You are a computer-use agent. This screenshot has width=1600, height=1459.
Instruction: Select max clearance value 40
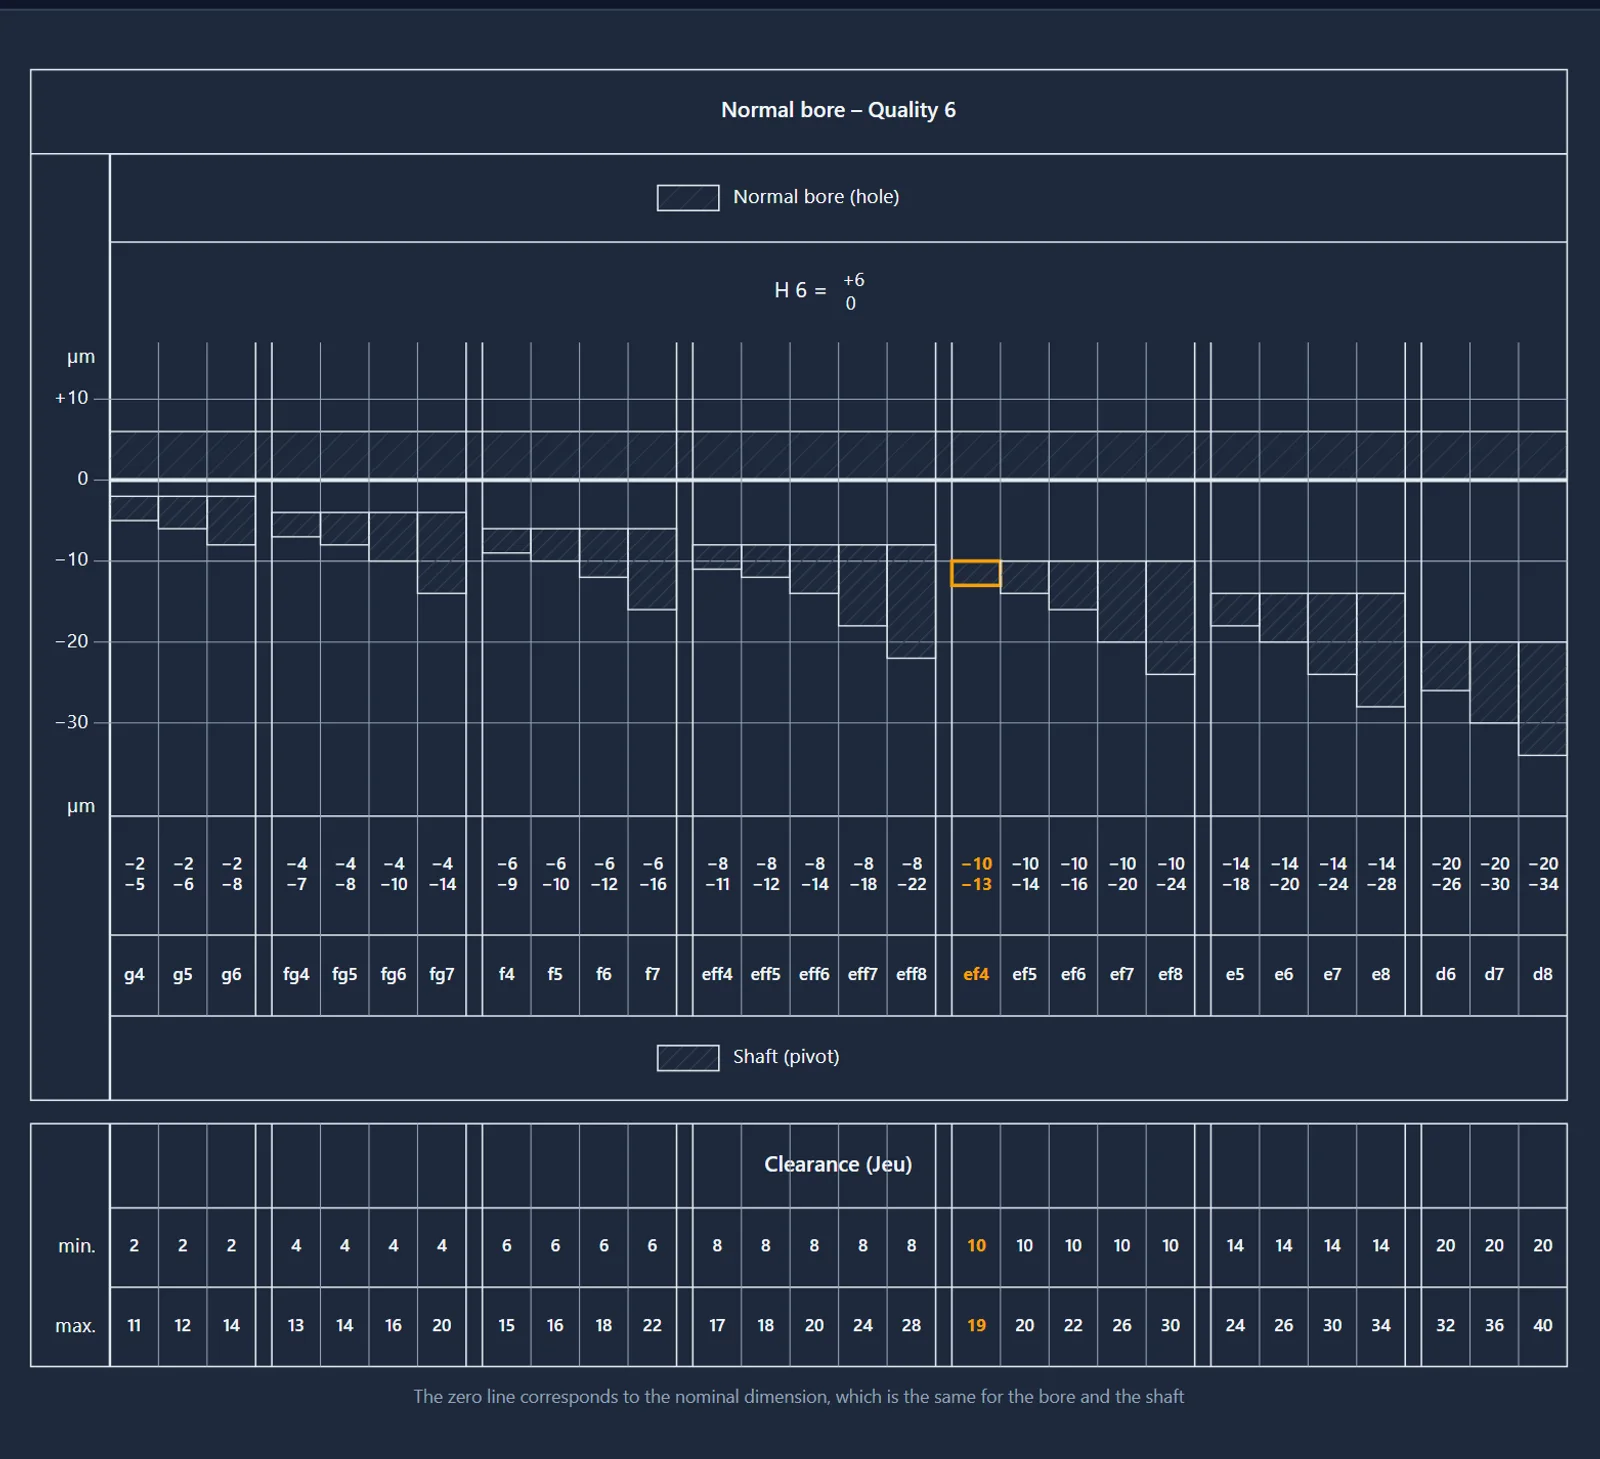1543,1326
